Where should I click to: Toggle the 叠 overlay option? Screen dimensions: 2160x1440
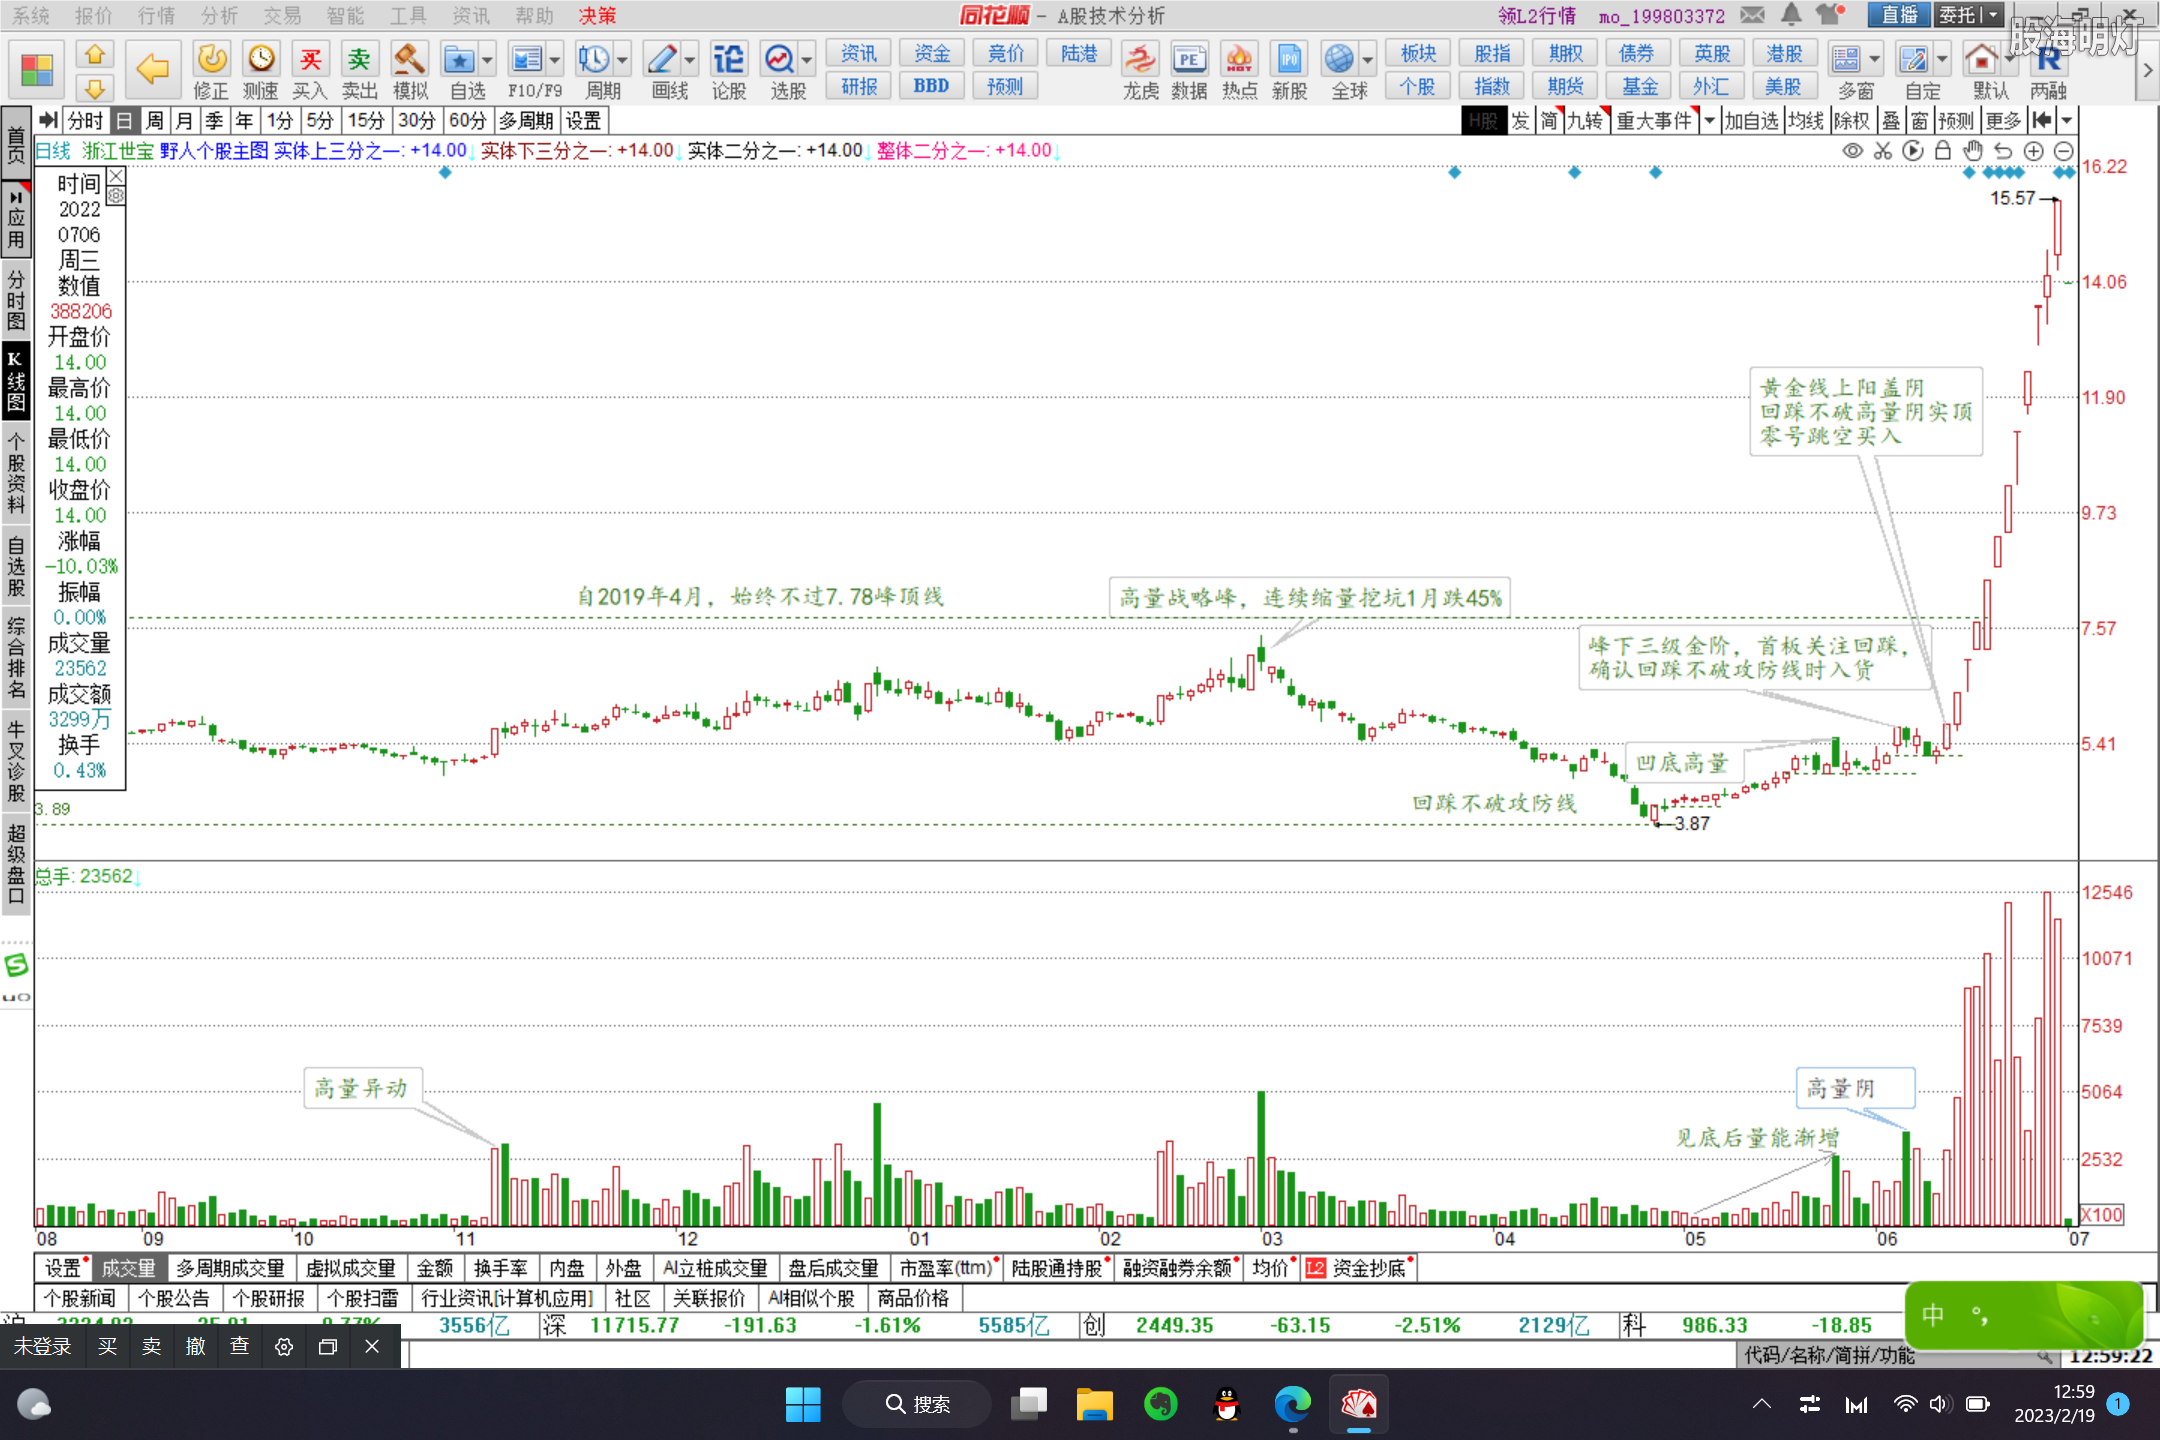pos(1890,121)
